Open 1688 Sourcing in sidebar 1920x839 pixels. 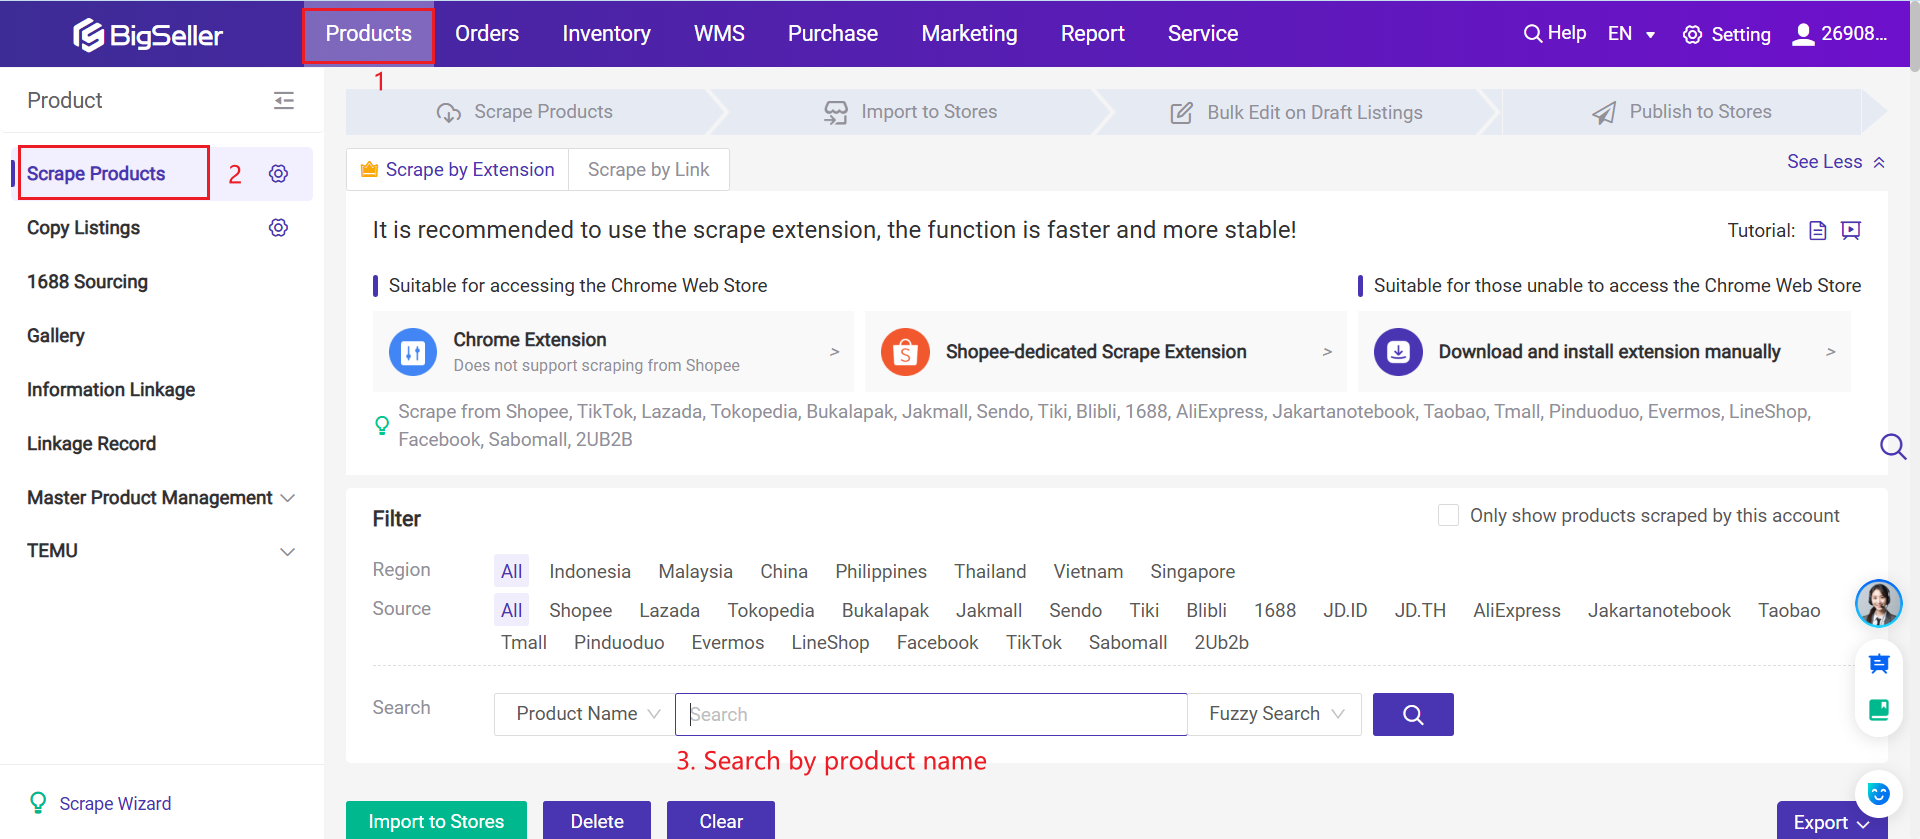pyautogui.click(x=87, y=282)
